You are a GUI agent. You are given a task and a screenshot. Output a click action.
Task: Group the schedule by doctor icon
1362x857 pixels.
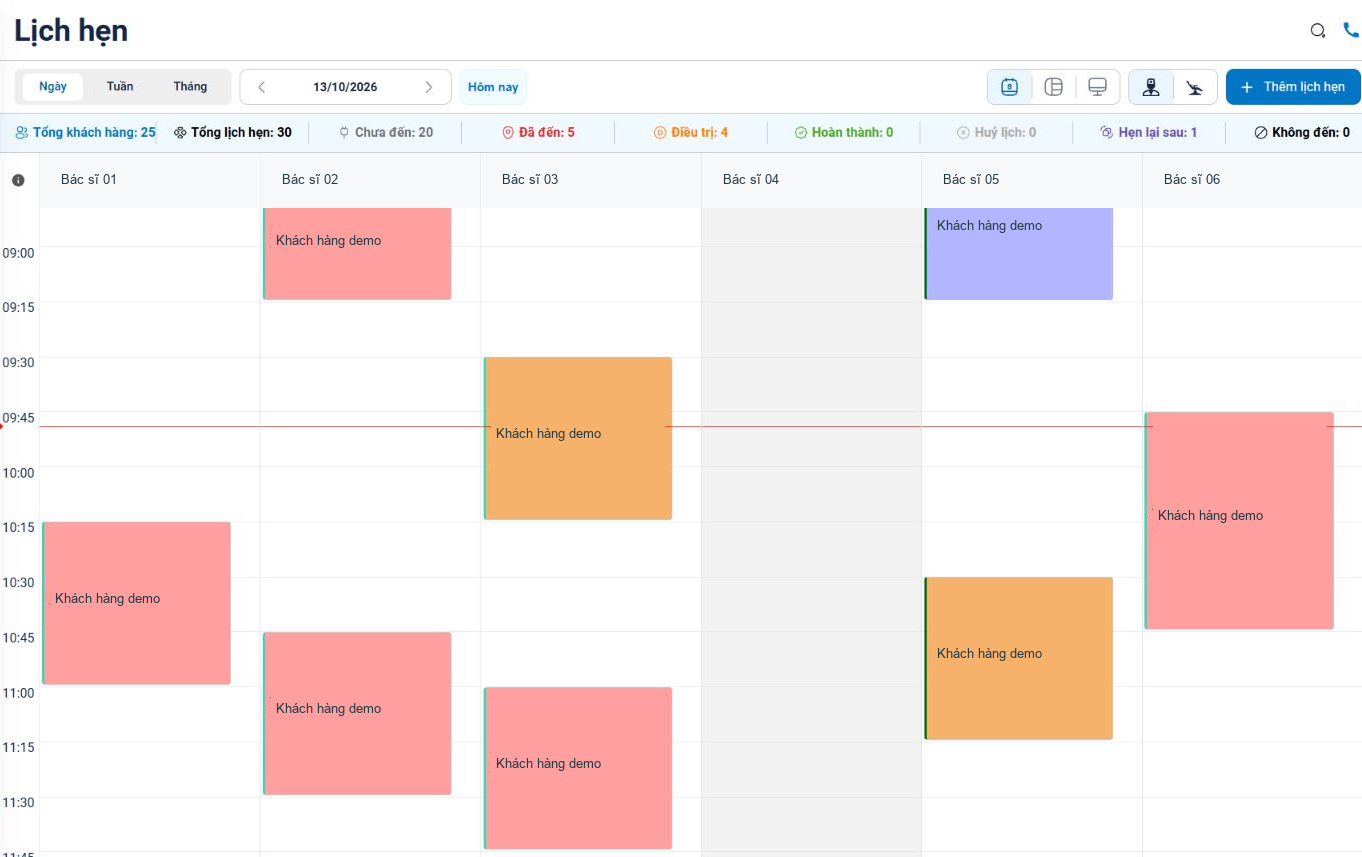coord(1151,87)
